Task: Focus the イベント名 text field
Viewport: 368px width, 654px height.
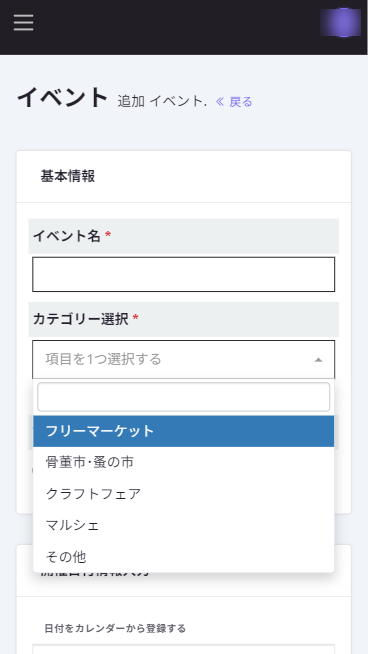Action: [184, 274]
